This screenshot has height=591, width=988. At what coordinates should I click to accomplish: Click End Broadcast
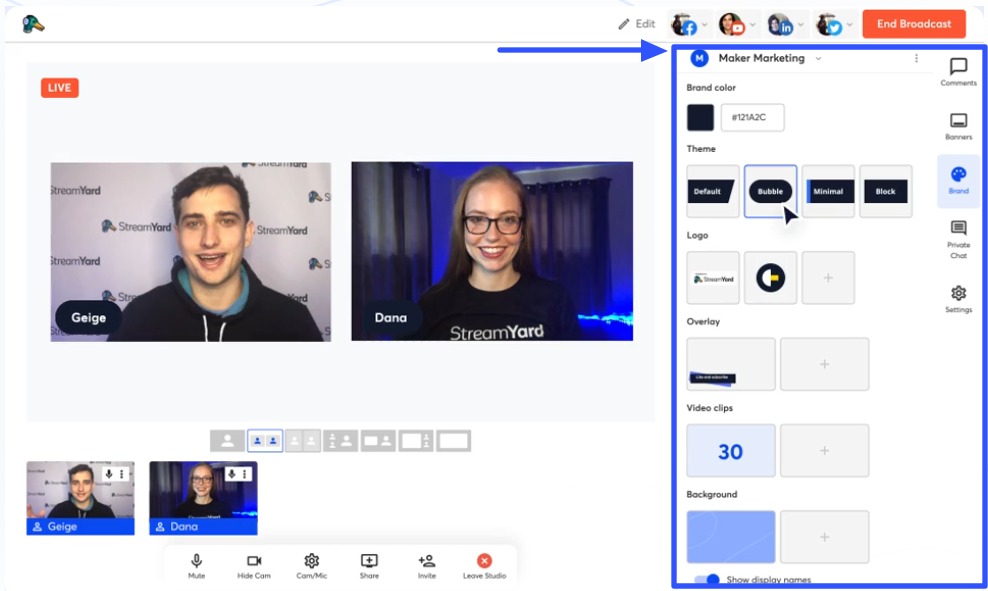tap(913, 23)
